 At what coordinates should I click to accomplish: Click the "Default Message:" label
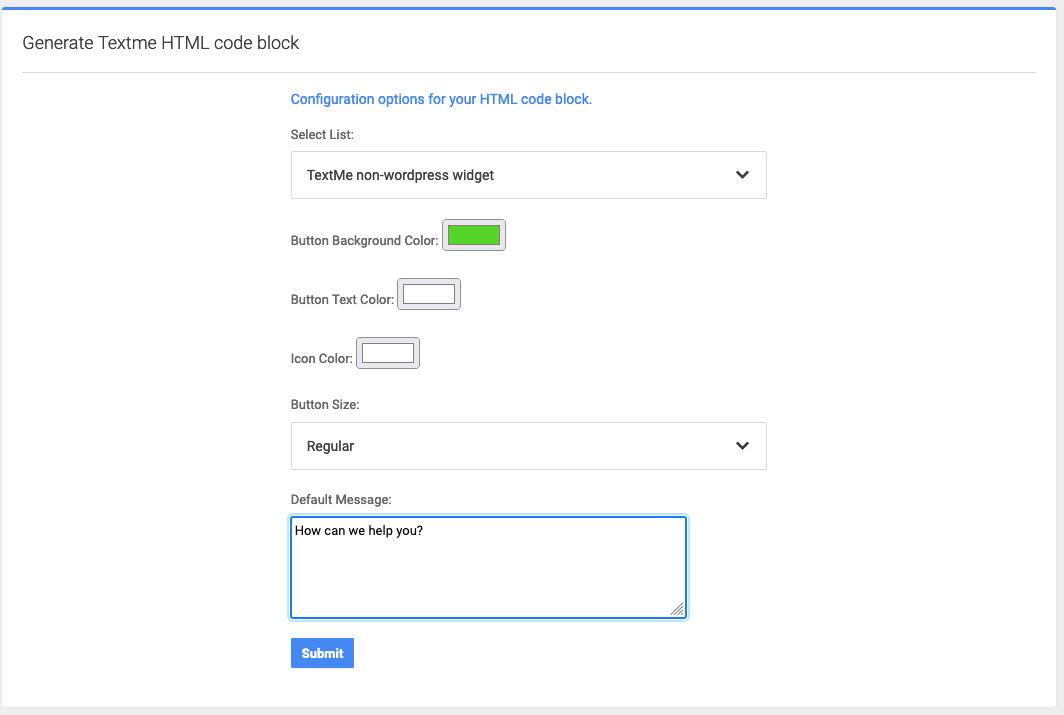[341, 499]
